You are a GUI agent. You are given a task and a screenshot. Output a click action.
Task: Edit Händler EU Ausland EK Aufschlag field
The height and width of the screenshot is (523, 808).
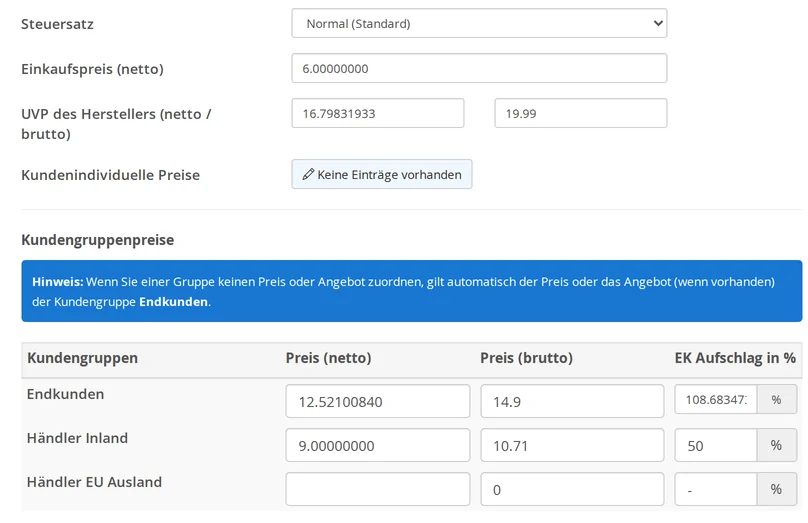[x=716, y=489]
